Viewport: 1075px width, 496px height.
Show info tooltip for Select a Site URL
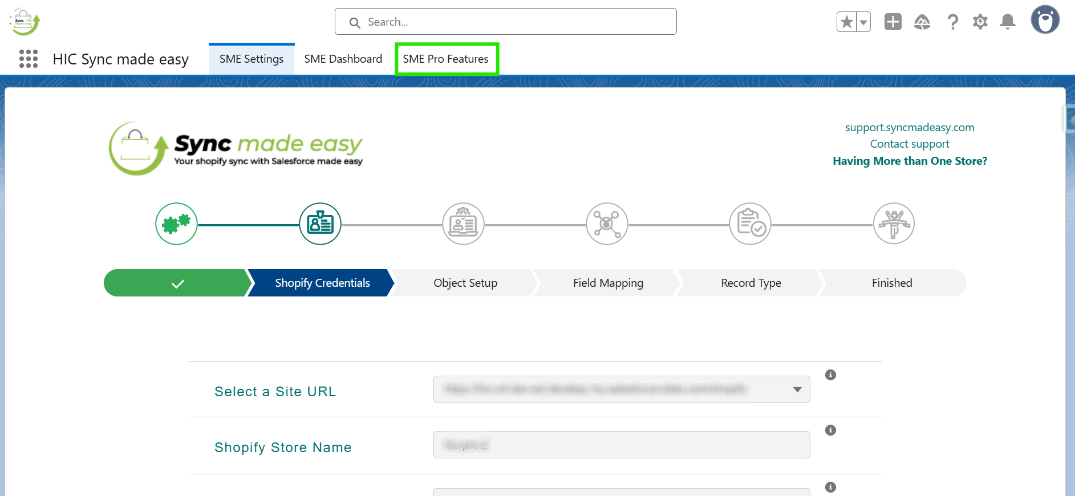pos(830,375)
